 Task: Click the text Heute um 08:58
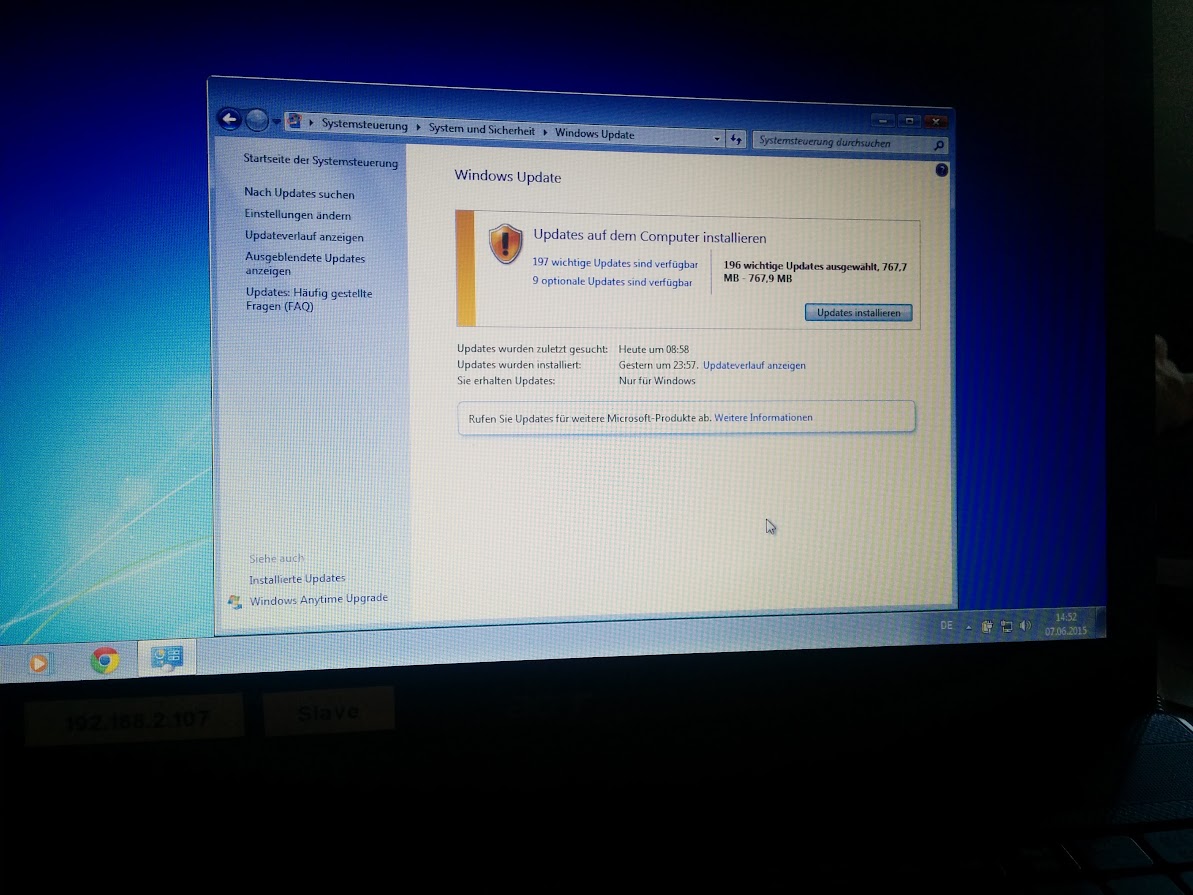pyautogui.click(x=654, y=349)
